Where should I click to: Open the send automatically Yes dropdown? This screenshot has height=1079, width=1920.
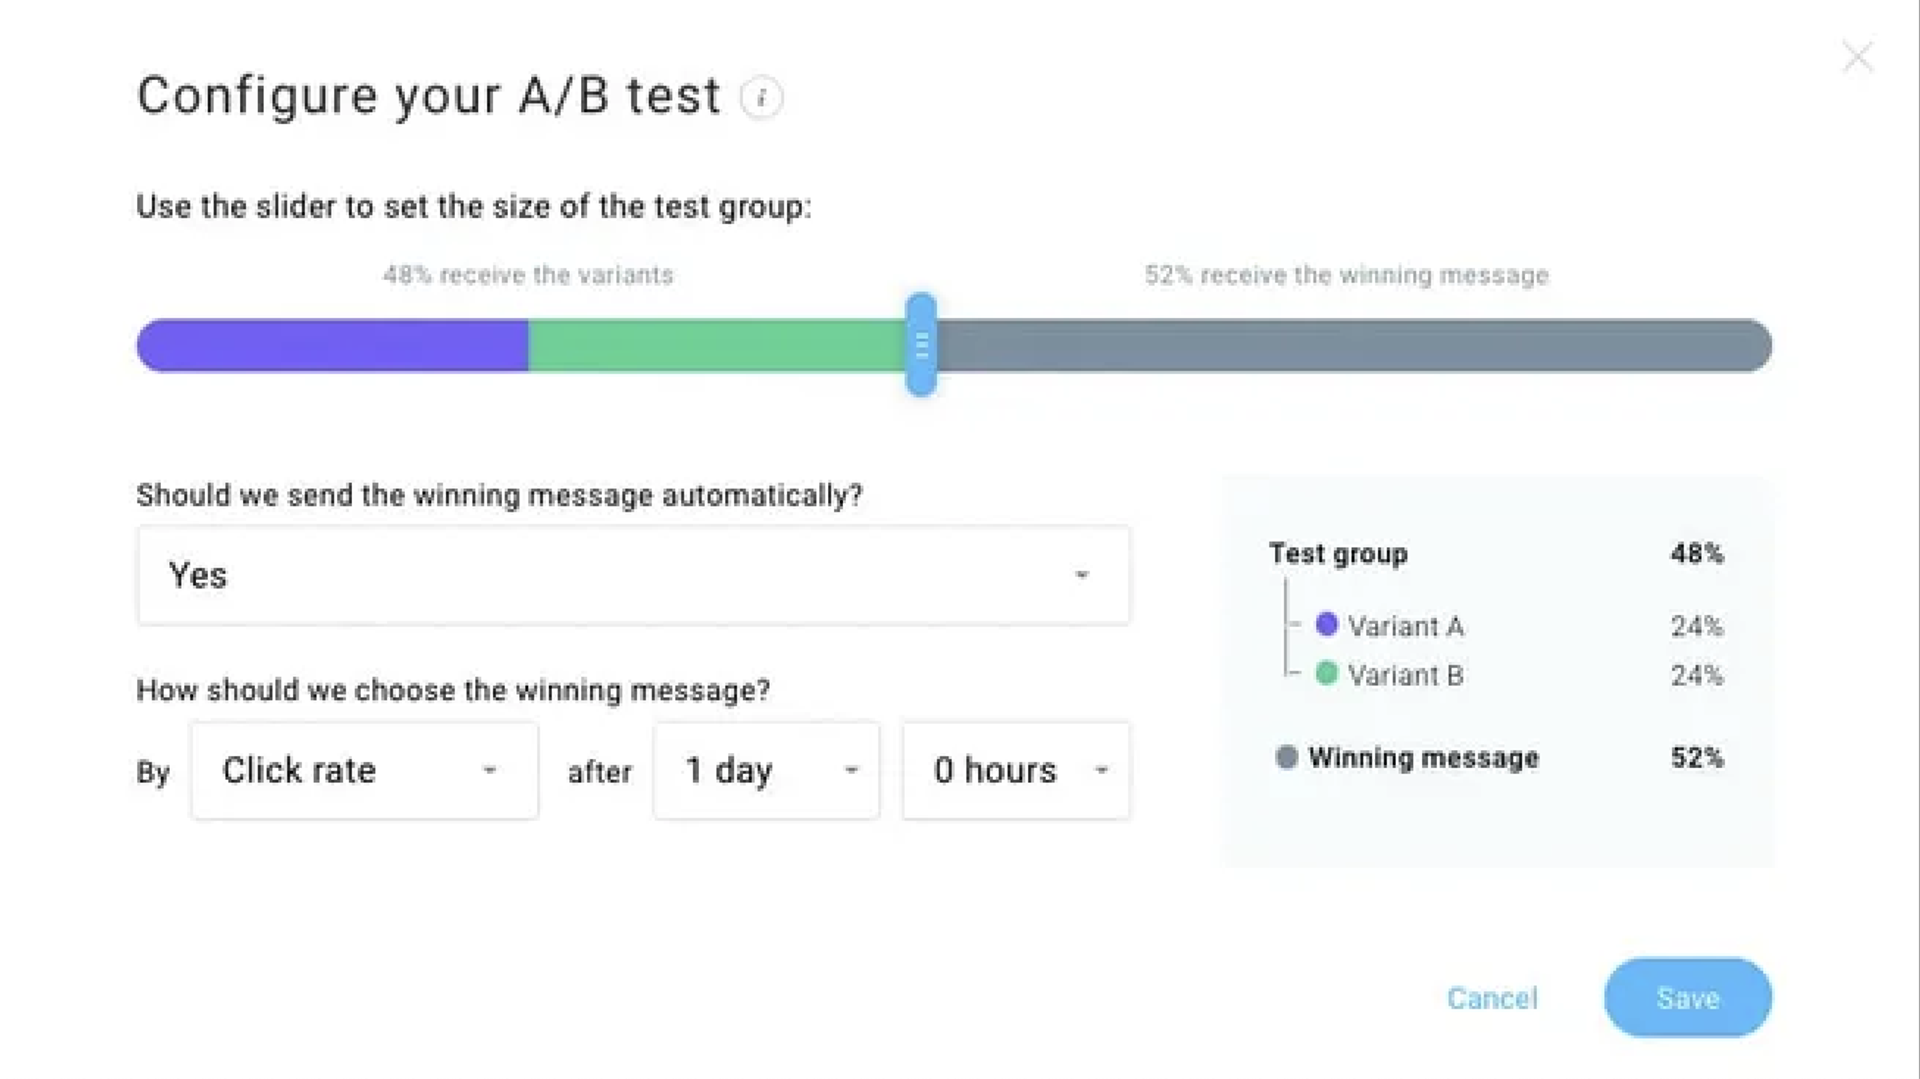tap(633, 576)
